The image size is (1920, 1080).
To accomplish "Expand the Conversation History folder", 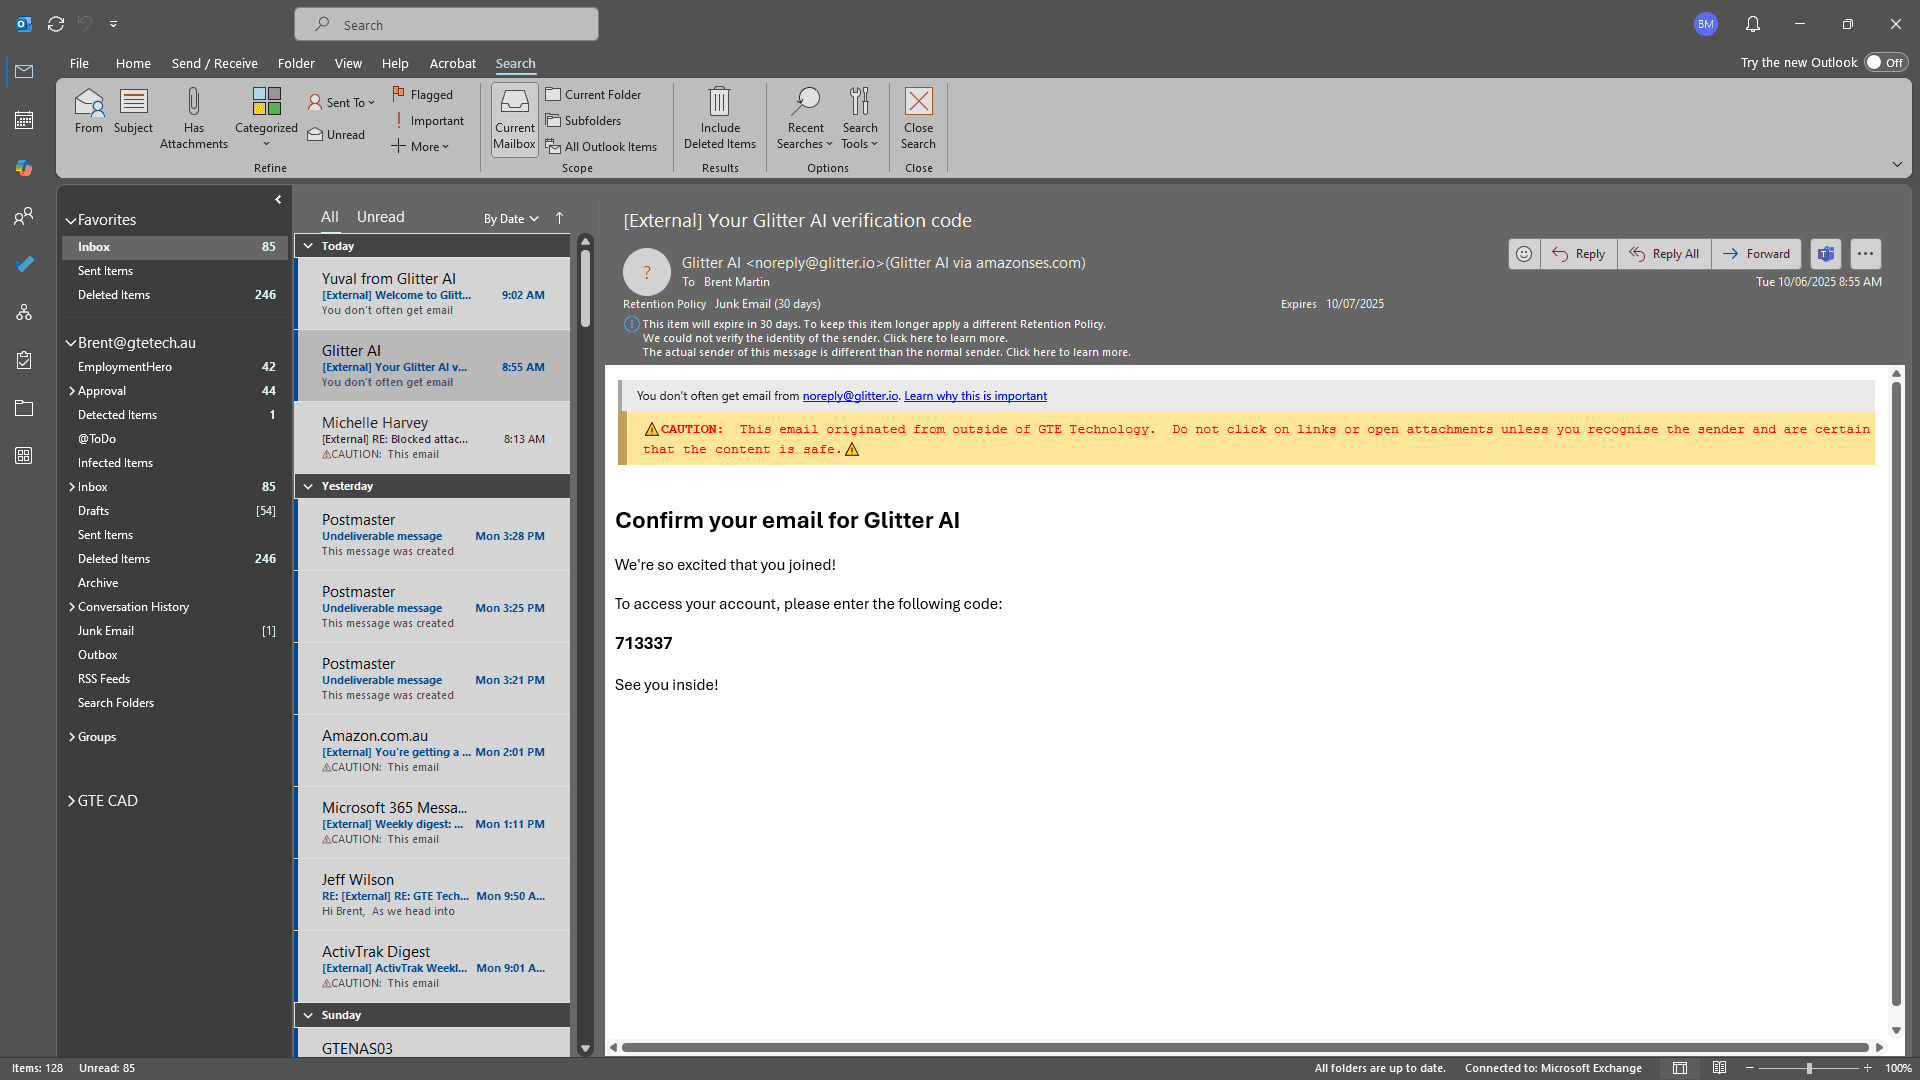I will coord(72,607).
